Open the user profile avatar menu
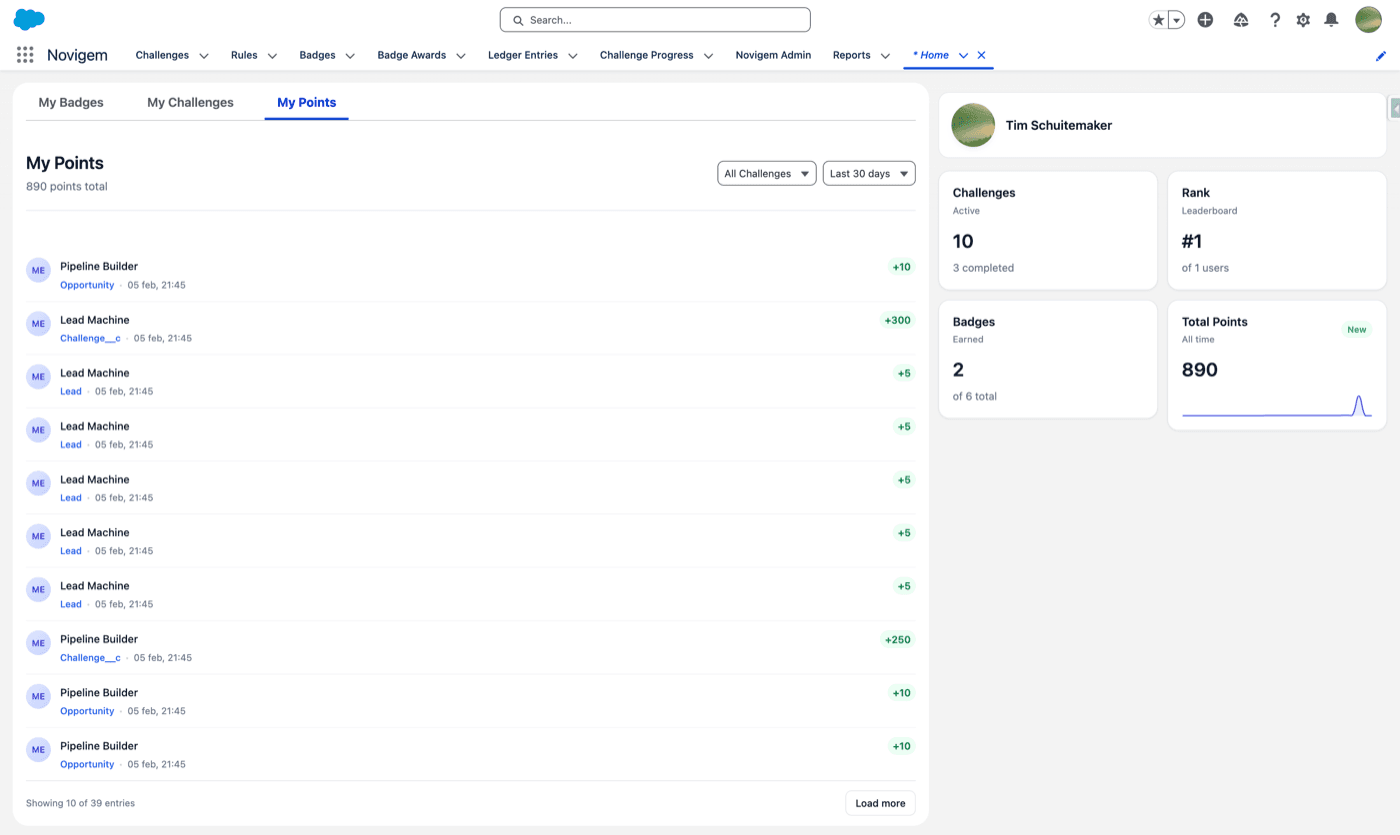The image size is (1400, 835). click(1368, 19)
